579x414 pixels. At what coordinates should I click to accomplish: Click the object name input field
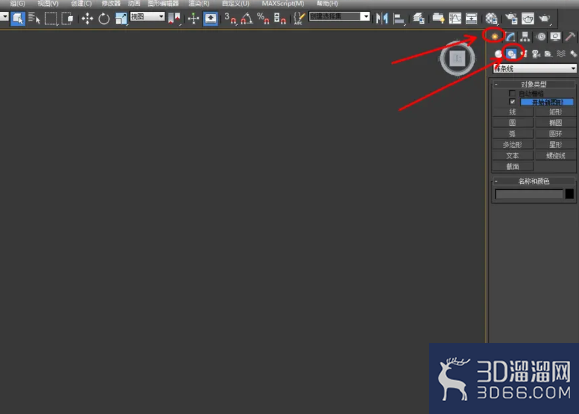[529, 194]
